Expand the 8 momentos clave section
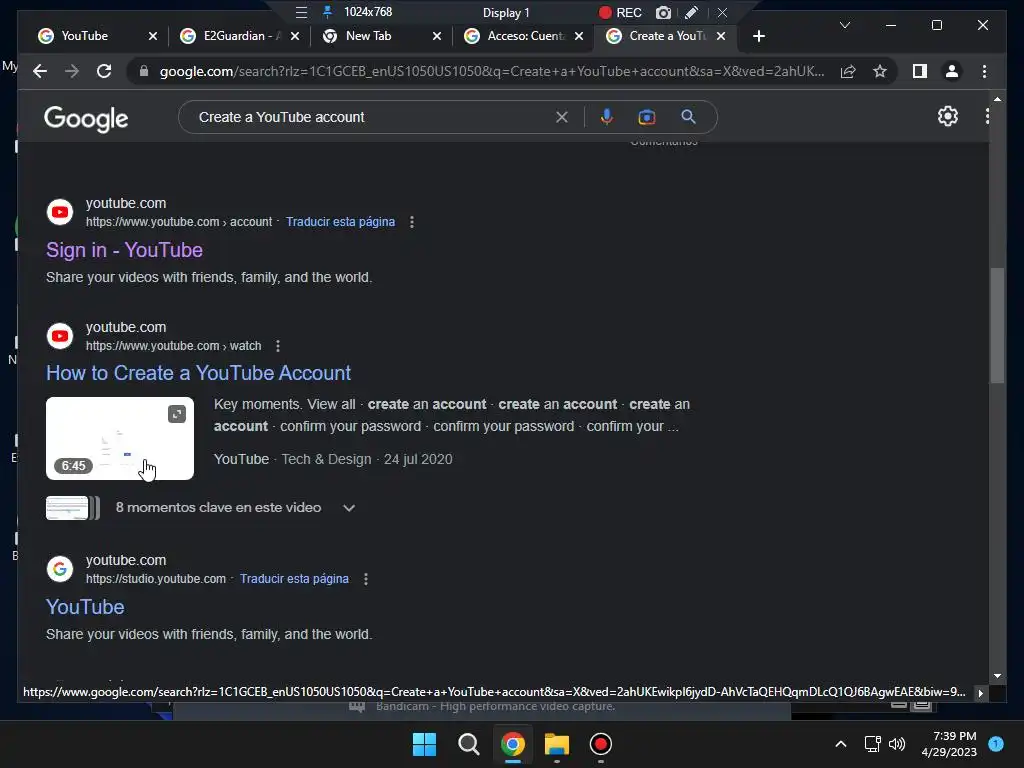 [x=349, y=508]
